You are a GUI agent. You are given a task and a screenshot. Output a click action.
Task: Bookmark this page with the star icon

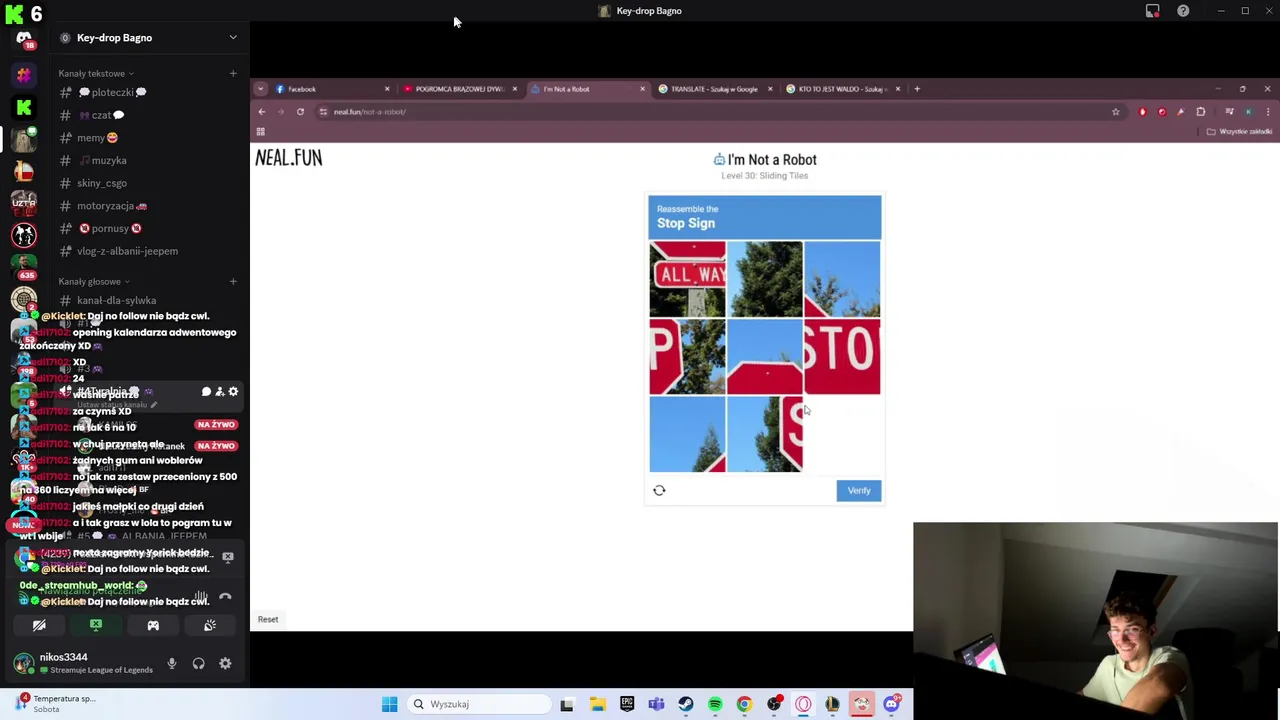[x=1116, y=112]
